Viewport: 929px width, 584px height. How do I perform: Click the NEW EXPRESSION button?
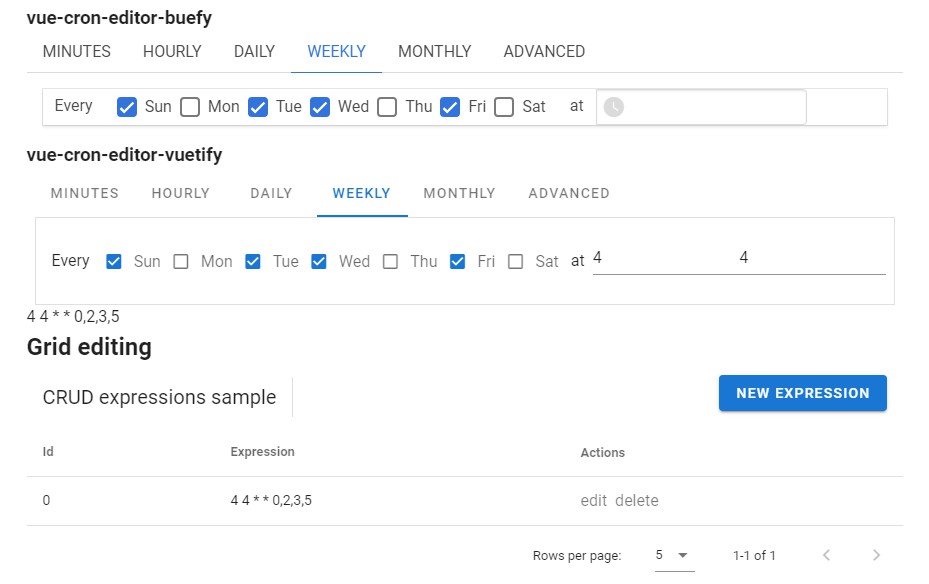click(x=802, y=393)
